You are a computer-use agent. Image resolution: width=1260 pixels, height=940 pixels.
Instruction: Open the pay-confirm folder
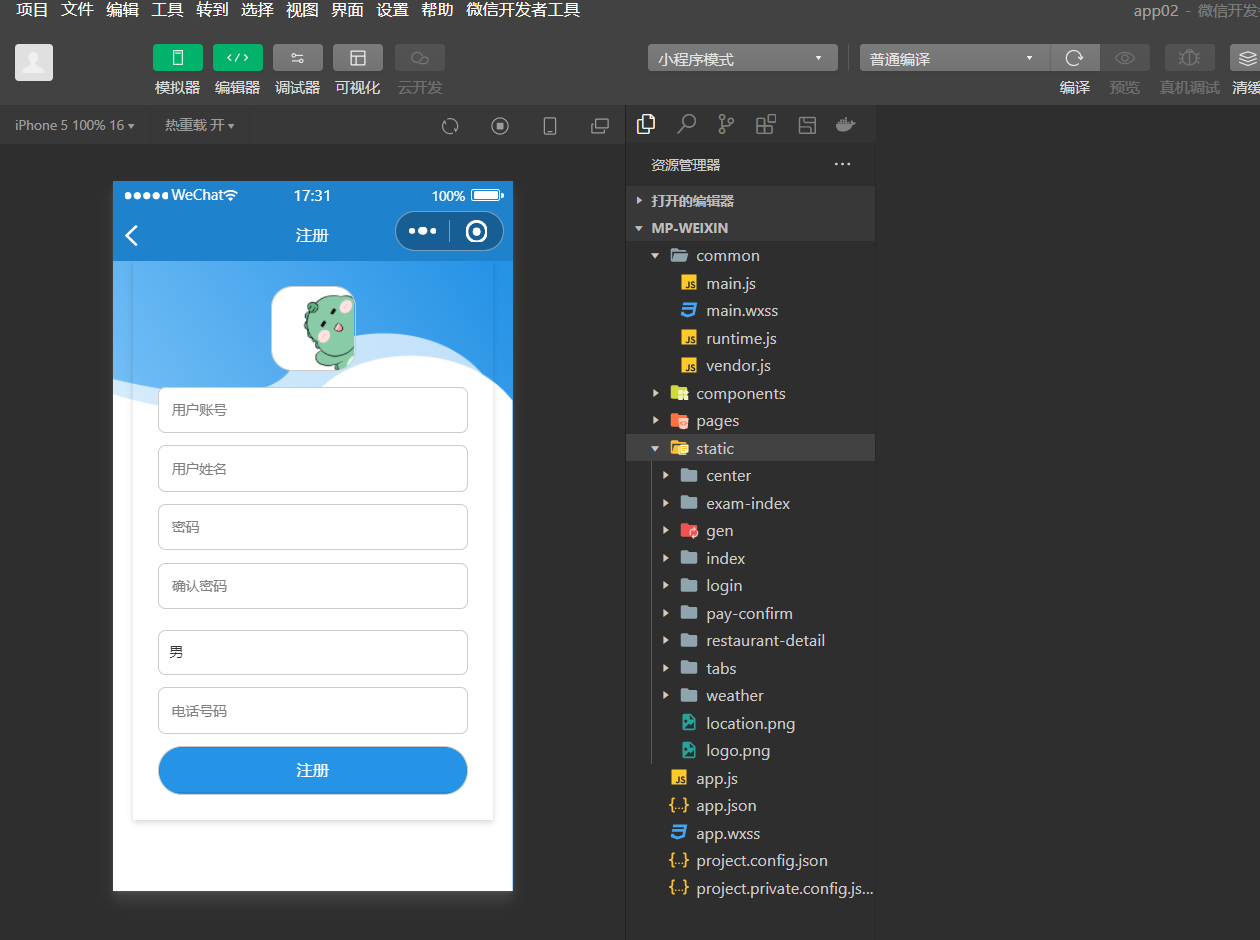(x=750, y=613)
